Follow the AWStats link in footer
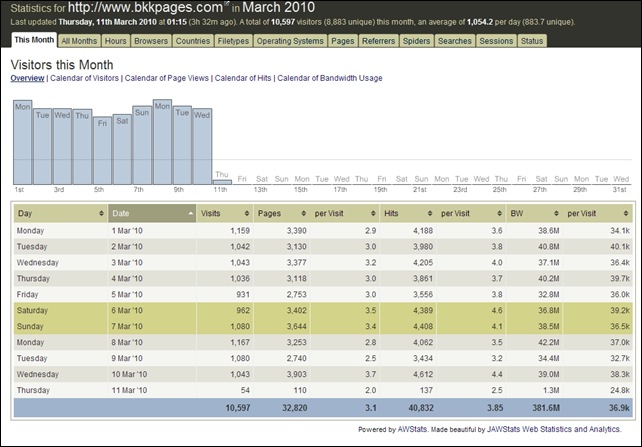The width and height of the screenshot is (642, 447). point(412,429)
